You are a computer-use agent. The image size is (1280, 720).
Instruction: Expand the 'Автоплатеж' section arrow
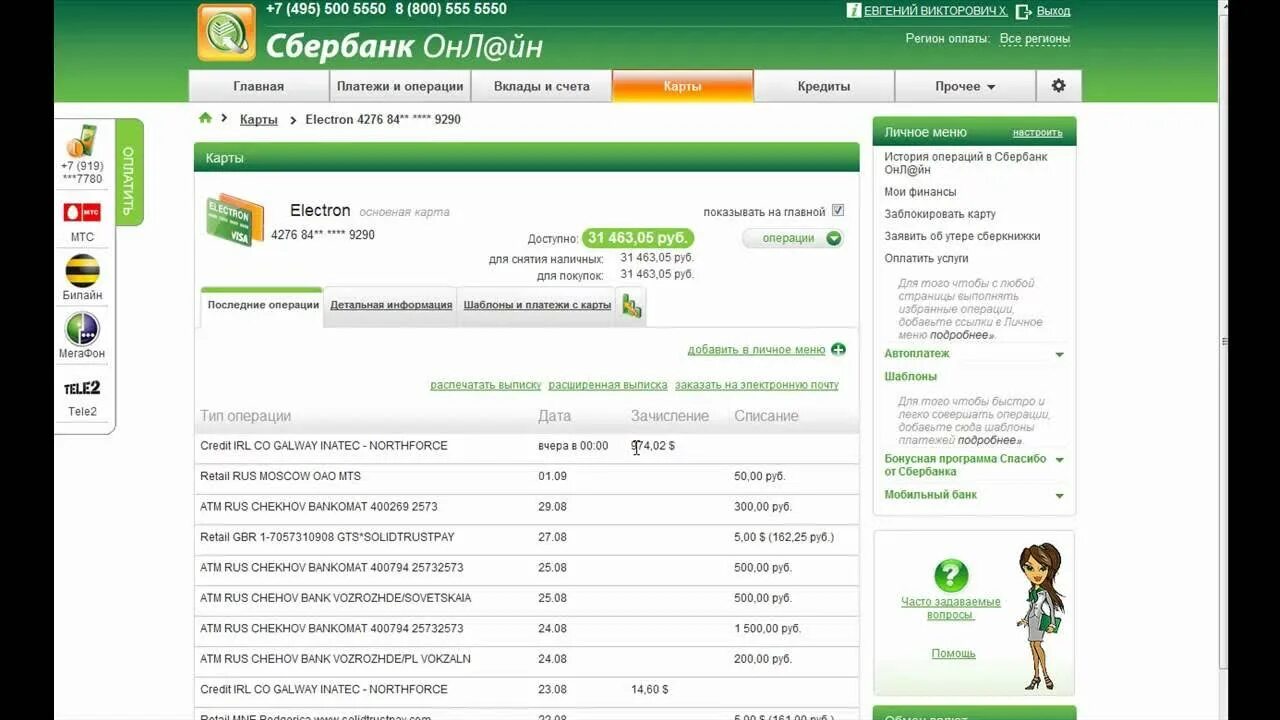click(1059, 354)
